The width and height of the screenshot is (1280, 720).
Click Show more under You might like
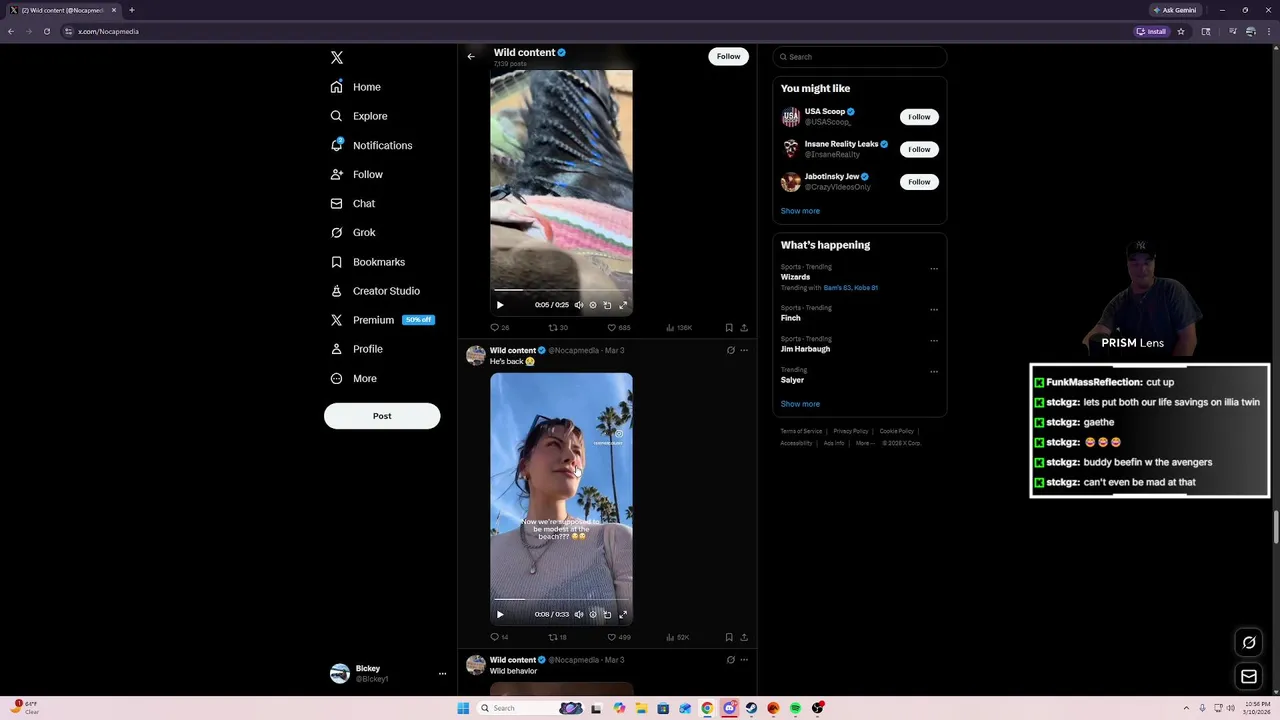(x=800, y=211)
